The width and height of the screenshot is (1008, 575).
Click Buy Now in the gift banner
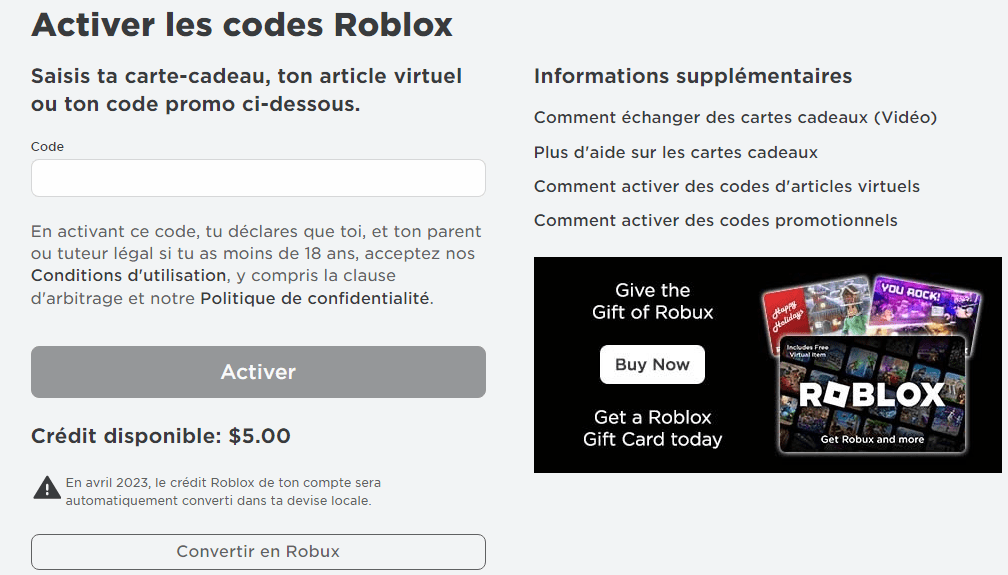tap(652, 365)
